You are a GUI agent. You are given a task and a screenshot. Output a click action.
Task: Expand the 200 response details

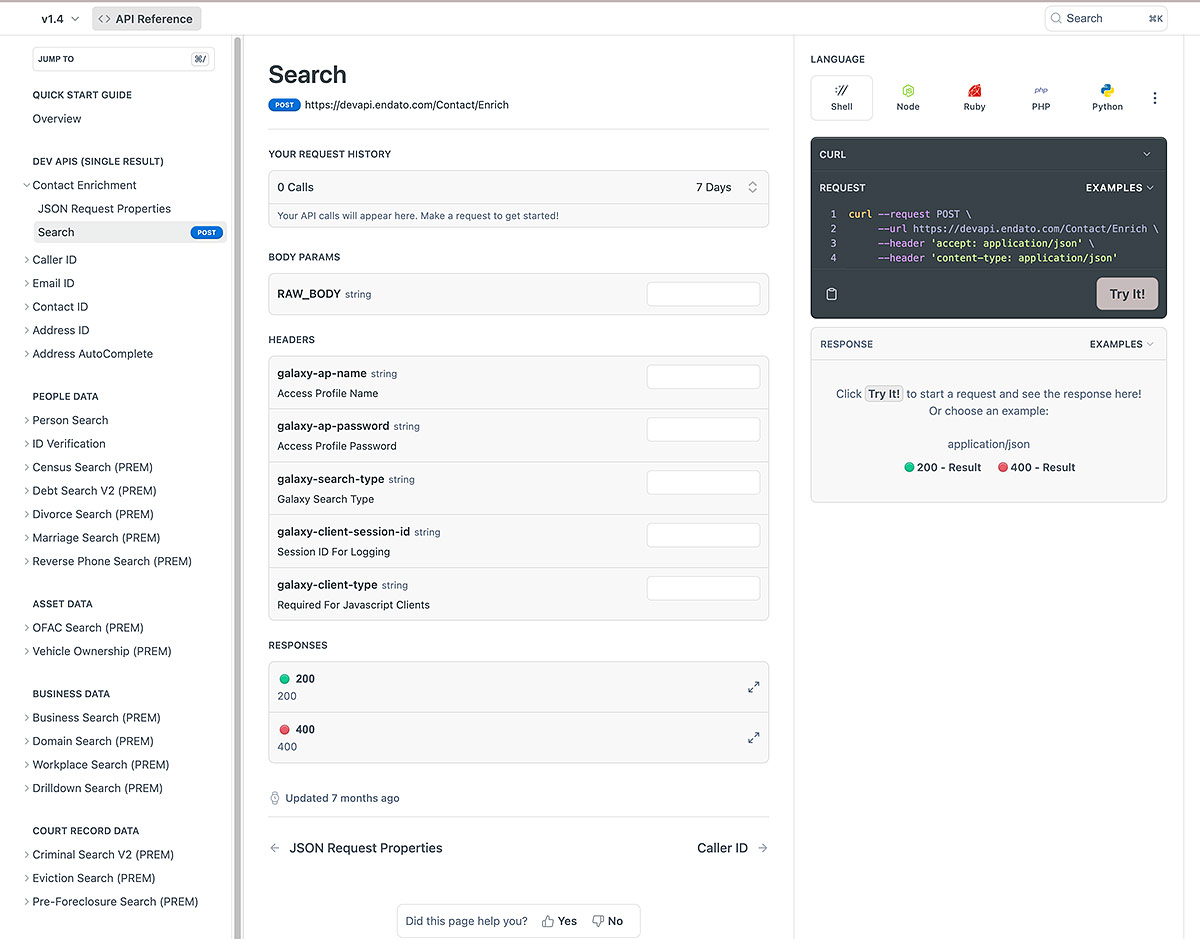pyautogui.click(x=754, y=687)
